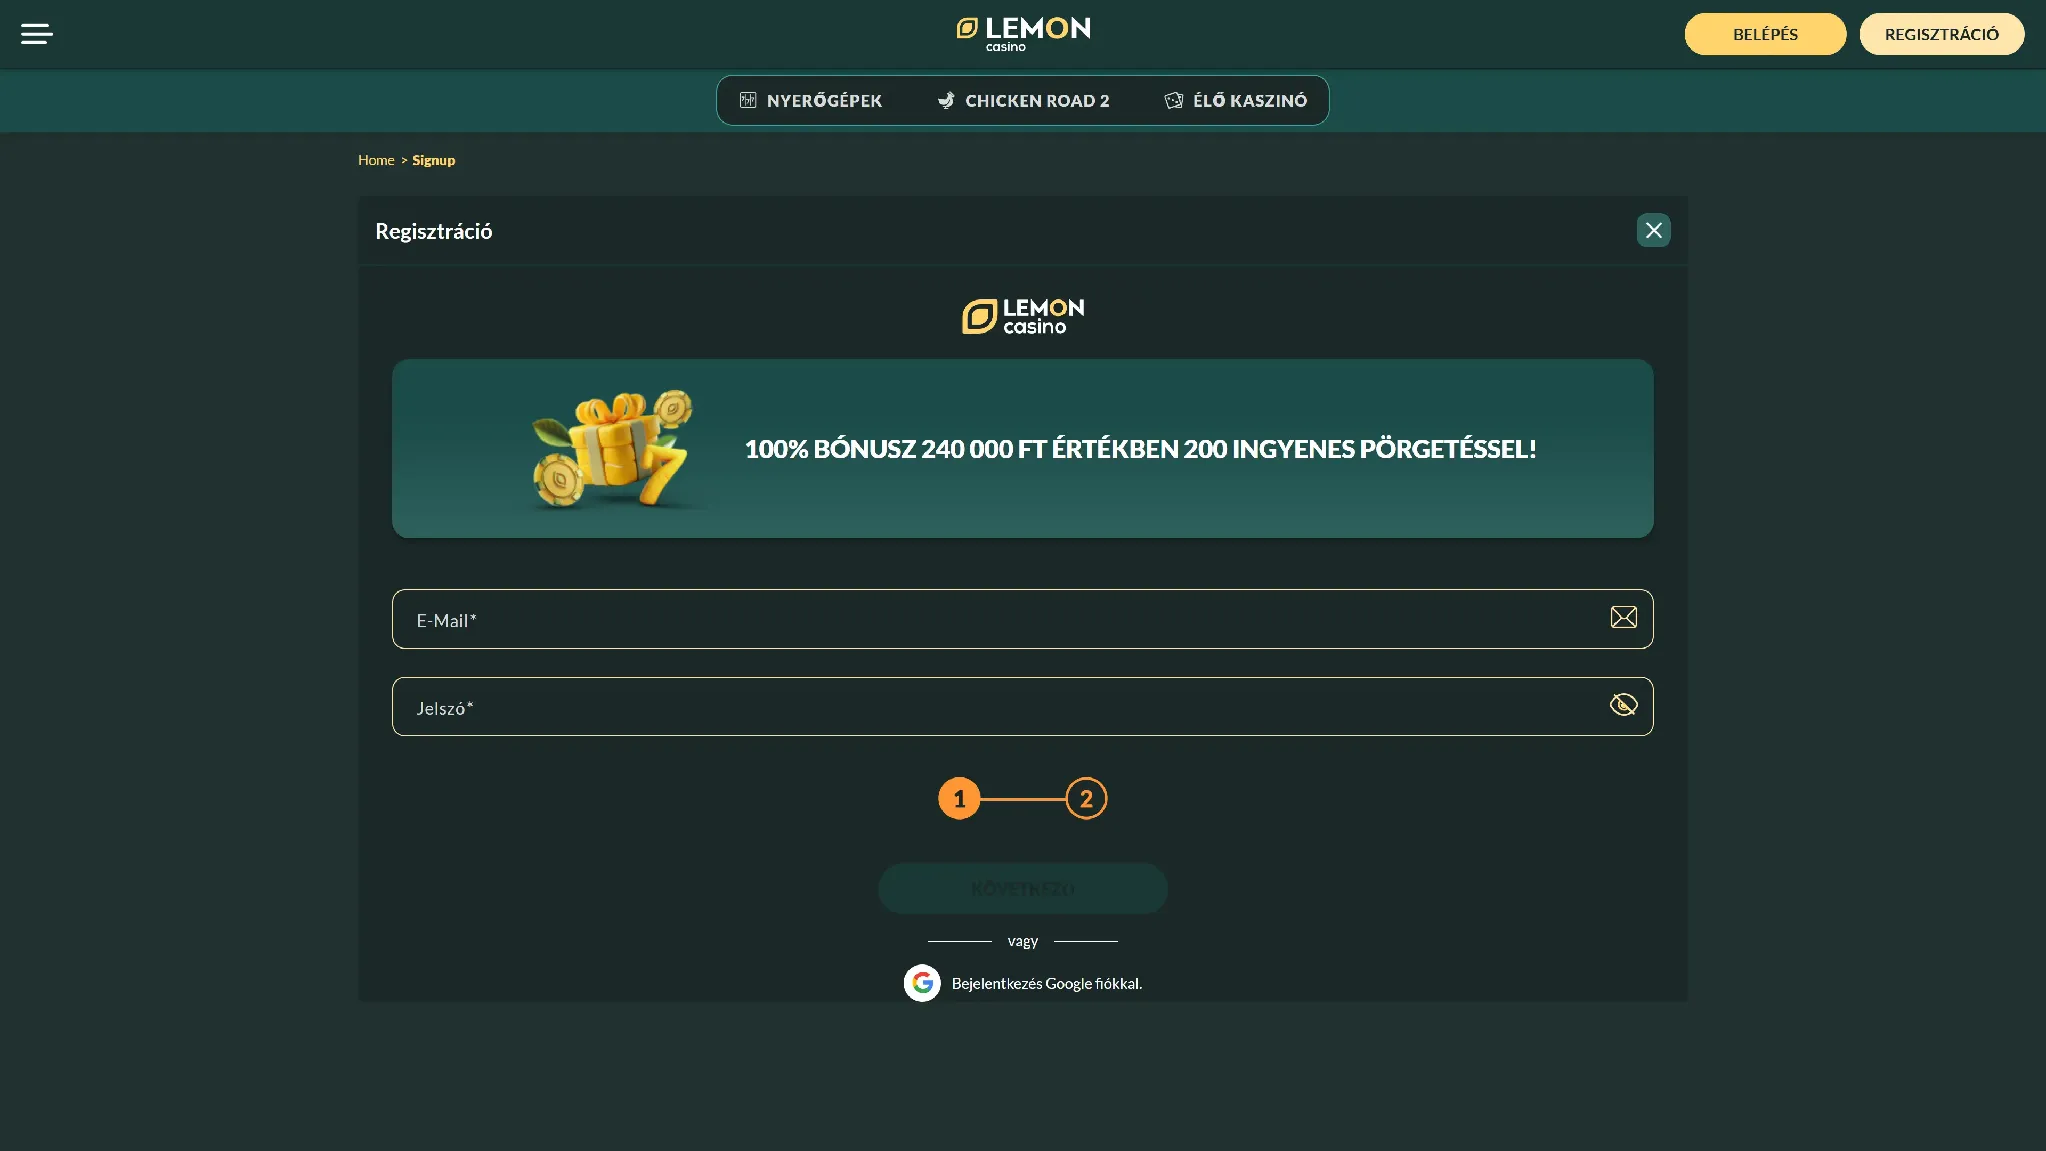2046x1151 pixels.
Task: Go to Home breadcrumb link
Action: [376, 160]
